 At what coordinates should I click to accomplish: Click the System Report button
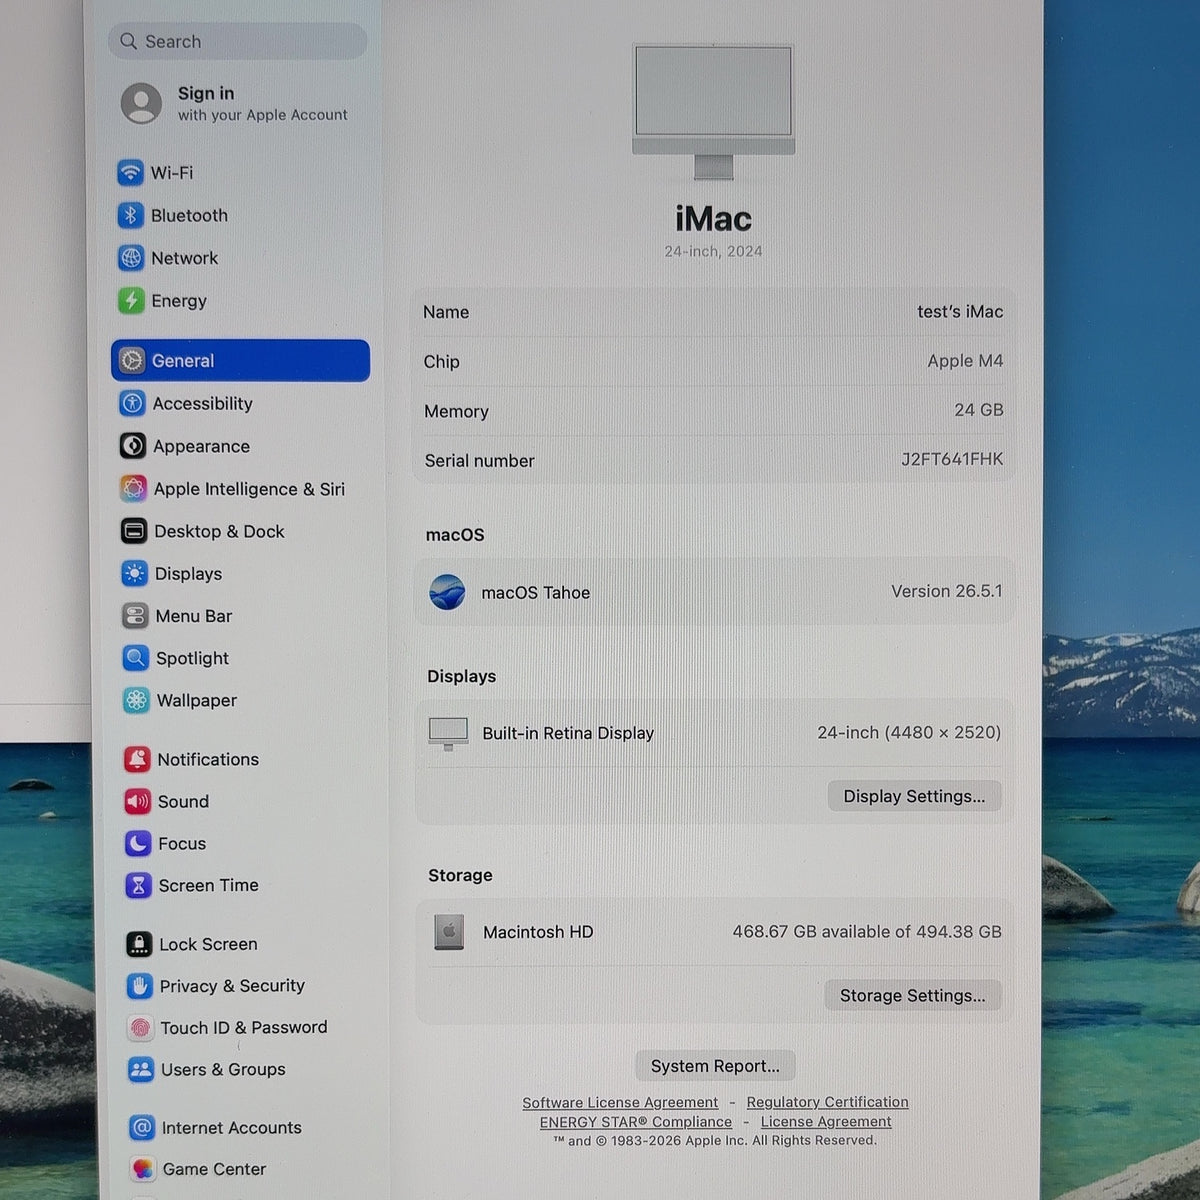point(715,1066)
